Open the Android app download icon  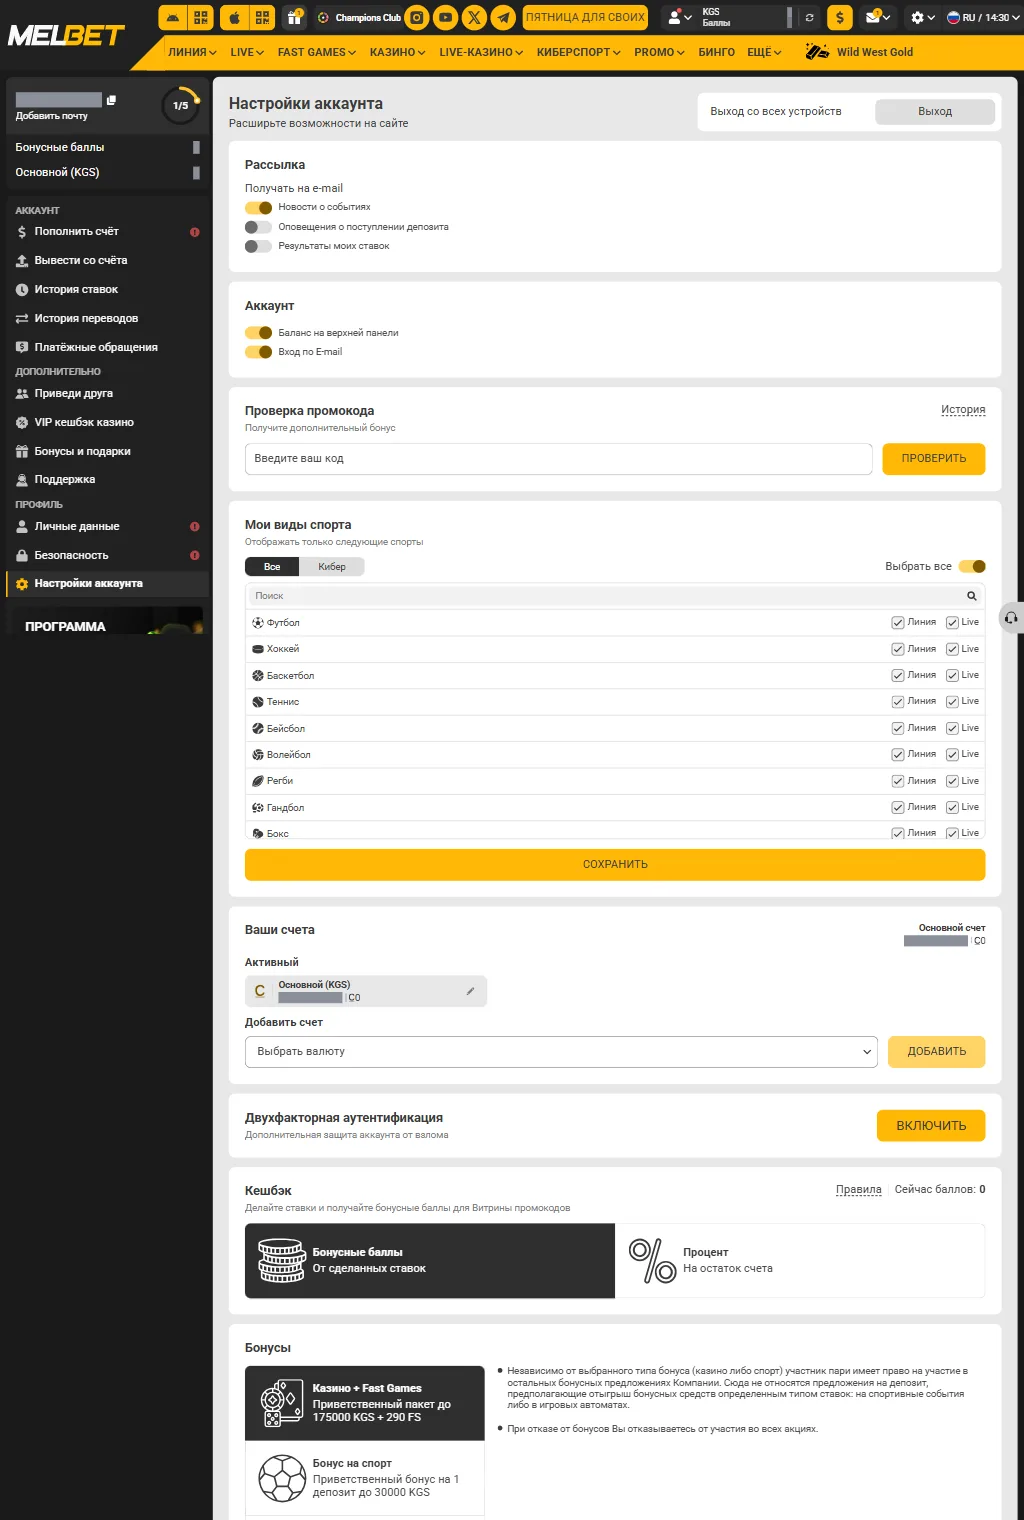click(173, 17)
